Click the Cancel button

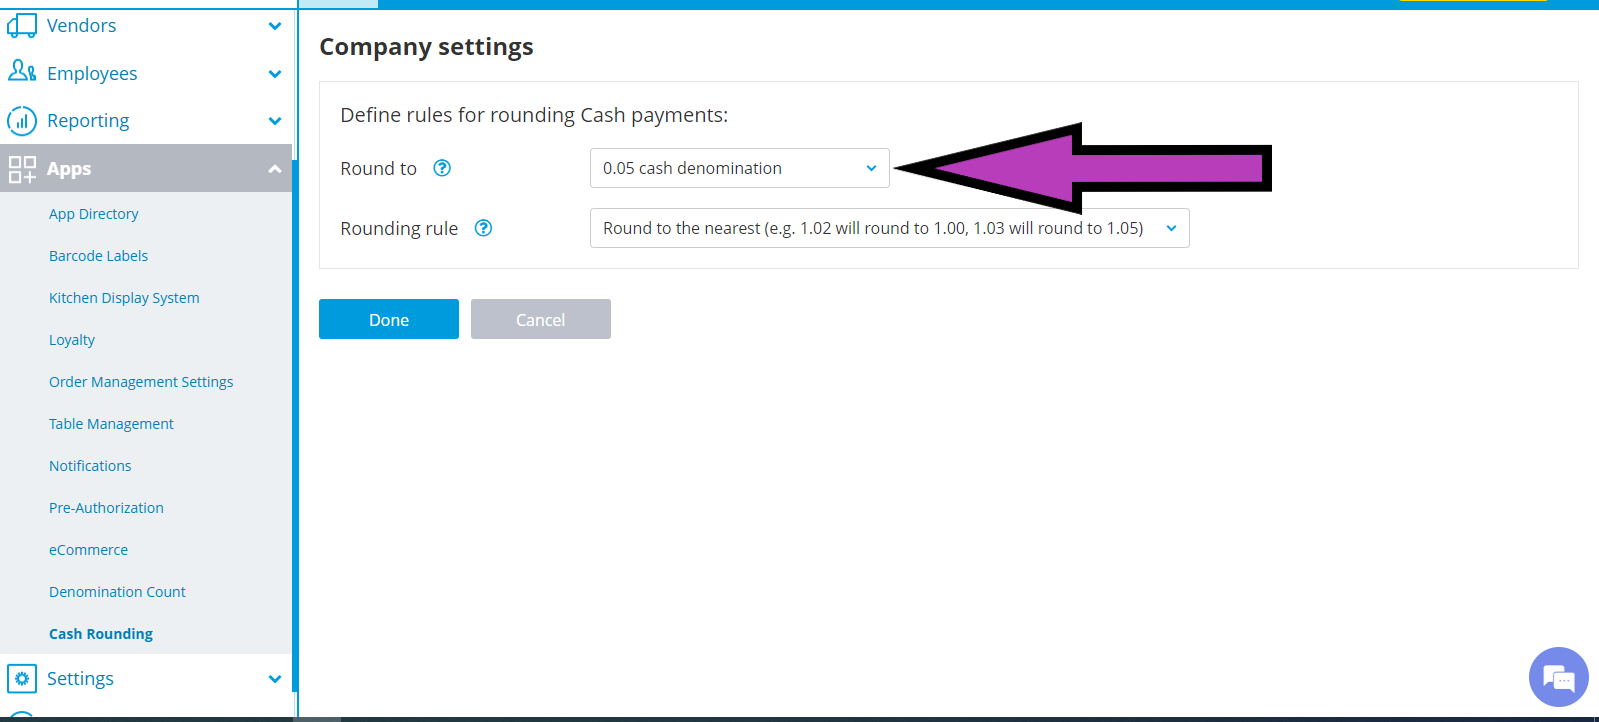pyautogui.click(x=540, y=319)
